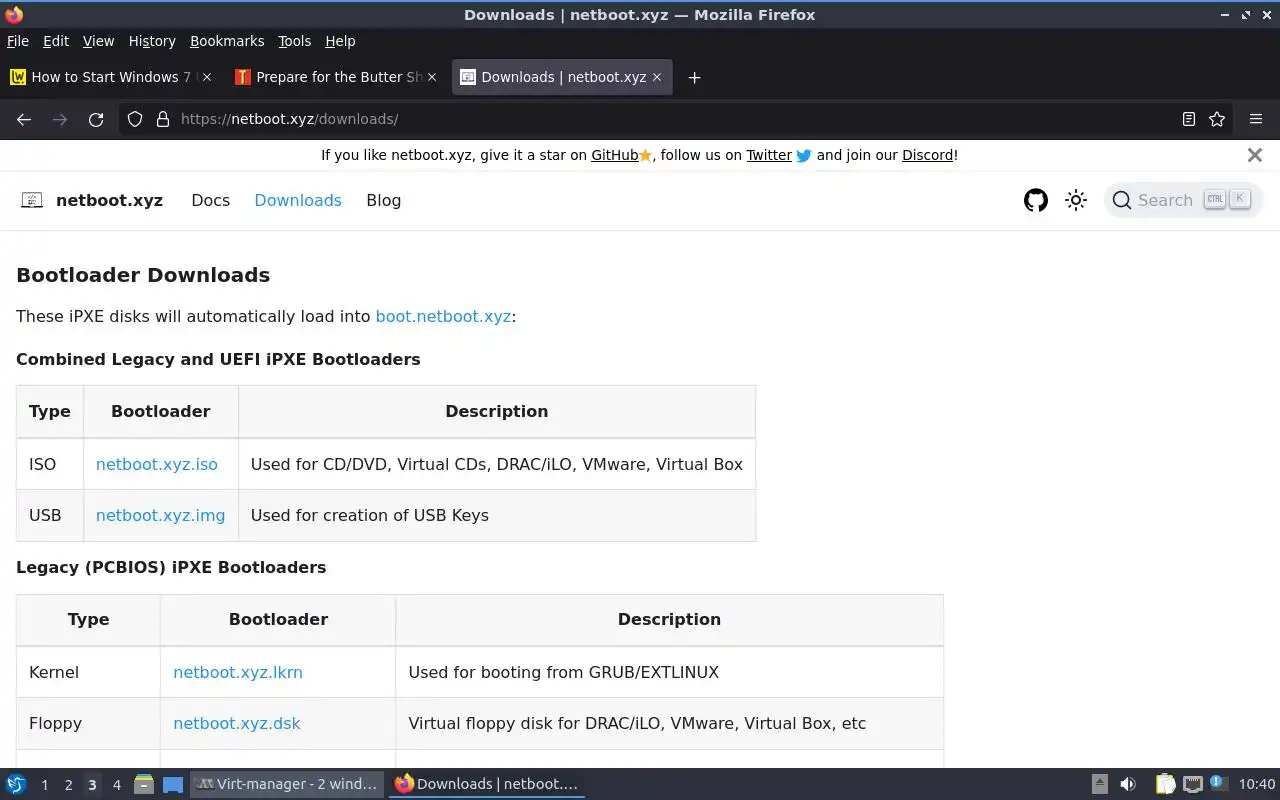Show site security info via padlock icon
This screenshot has width=1280, height=800.
click(163, 119)
